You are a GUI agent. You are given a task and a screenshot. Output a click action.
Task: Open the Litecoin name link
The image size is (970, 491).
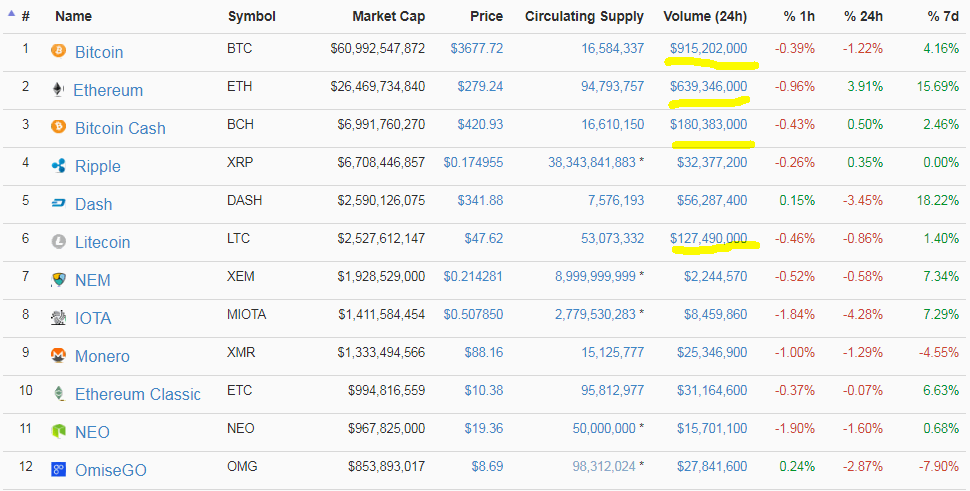point(103,242)
